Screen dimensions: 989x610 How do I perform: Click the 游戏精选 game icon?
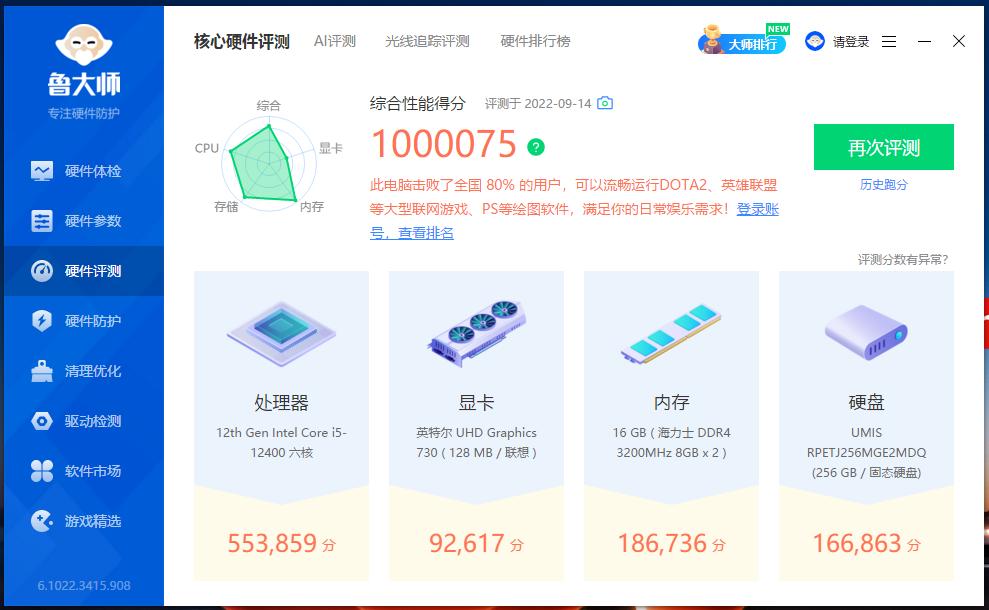[x=42, y=521]
